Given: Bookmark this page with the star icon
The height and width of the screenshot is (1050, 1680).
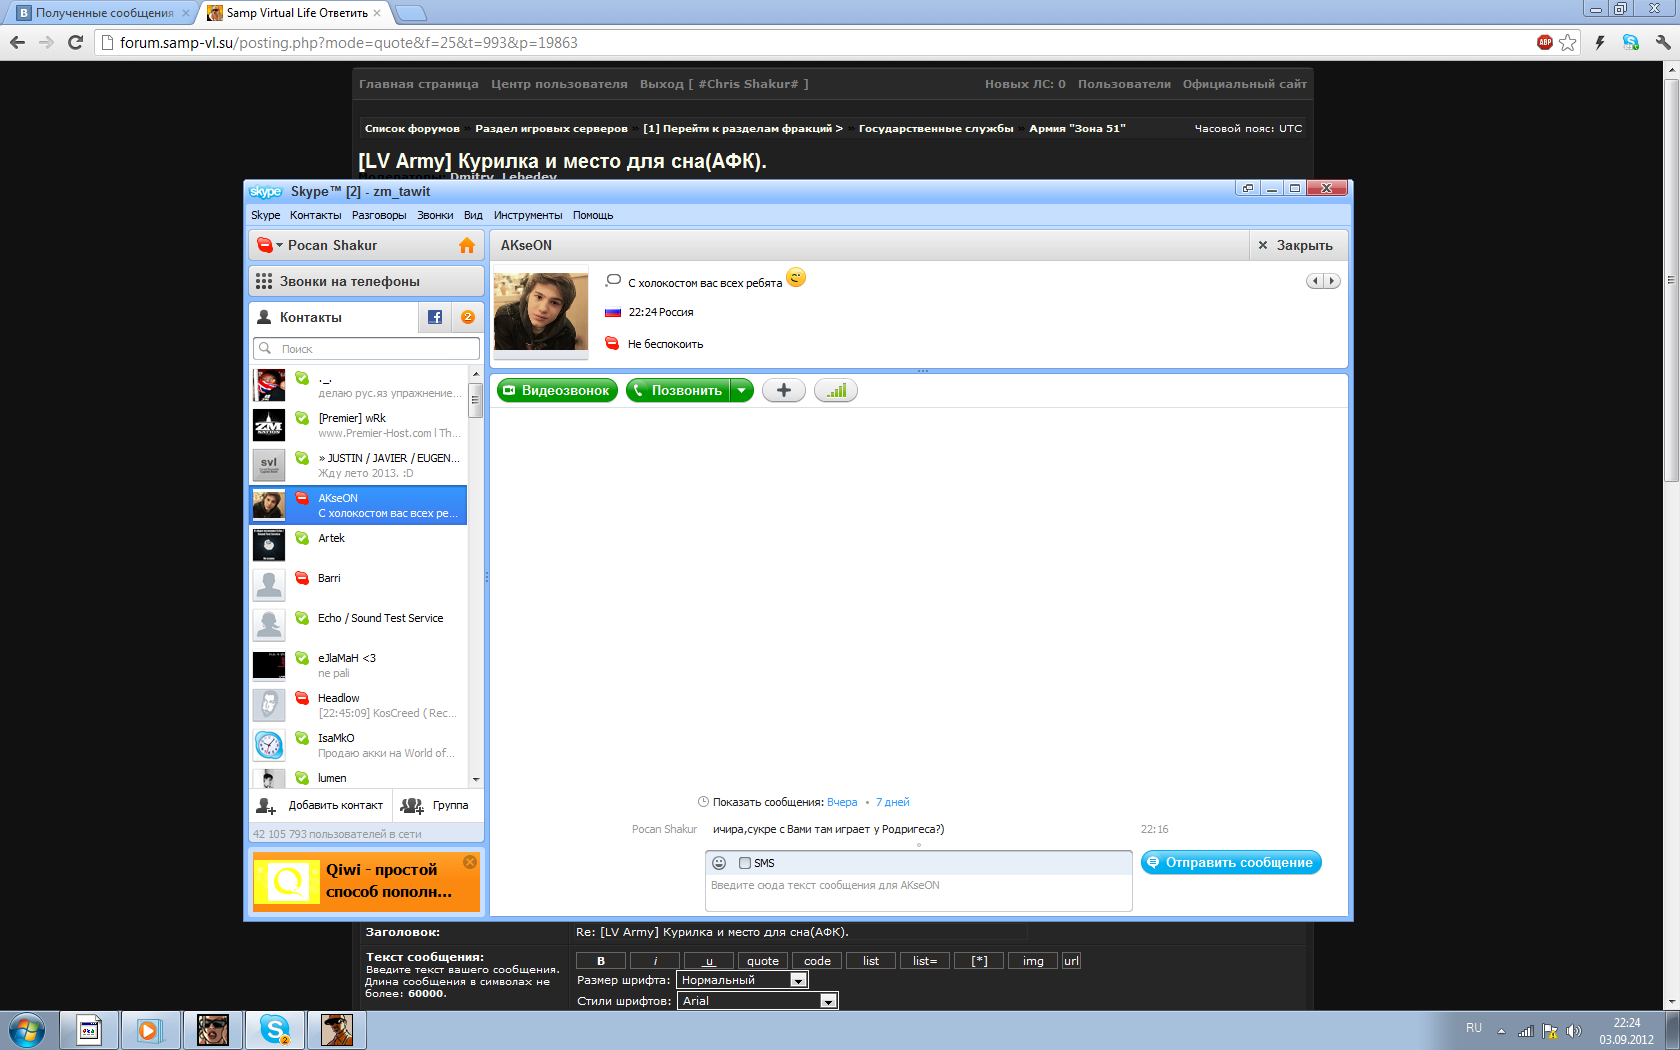Looking at the screenshot, I should pyautogui.click(x=1568, y=42).
